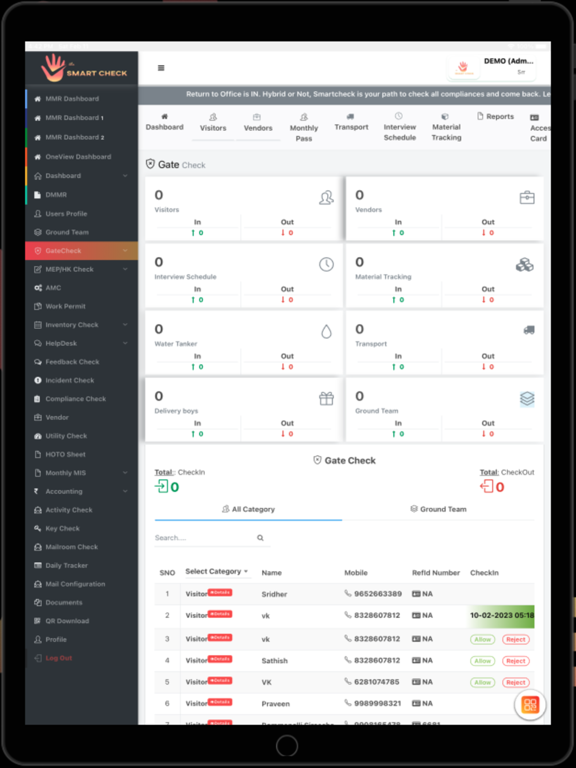The width and height of the screenshot is (576, 768).
Task: Open the Material Tracking top navigation tab
Action: [446, 127]
